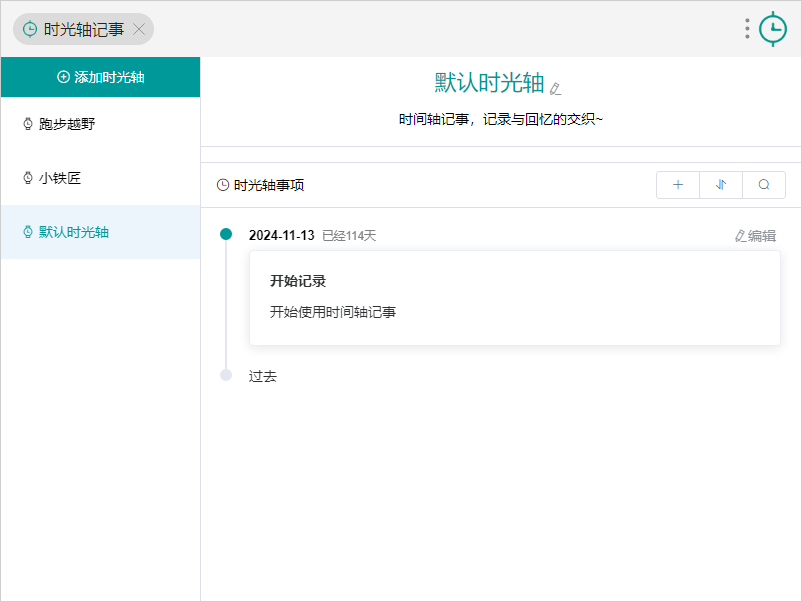Close the 时光轴记事 tab

tap(139, 29)
